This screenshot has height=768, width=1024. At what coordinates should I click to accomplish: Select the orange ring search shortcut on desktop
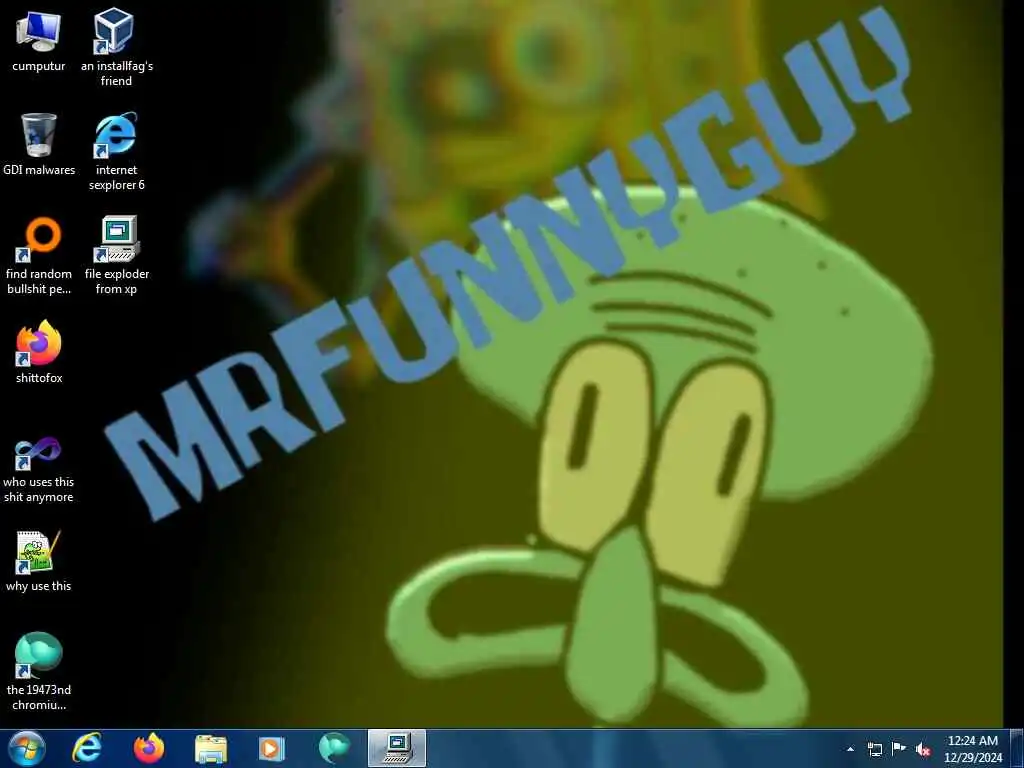click(39, 255)
